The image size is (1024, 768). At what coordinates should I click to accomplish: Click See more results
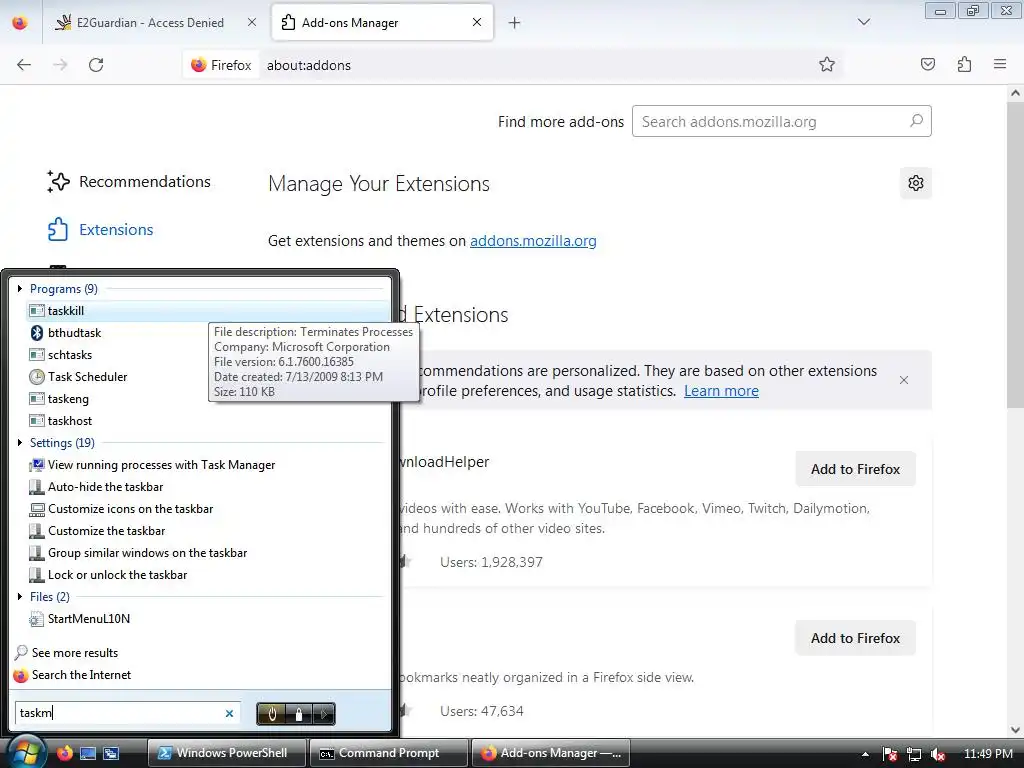[x=74, y=653]
